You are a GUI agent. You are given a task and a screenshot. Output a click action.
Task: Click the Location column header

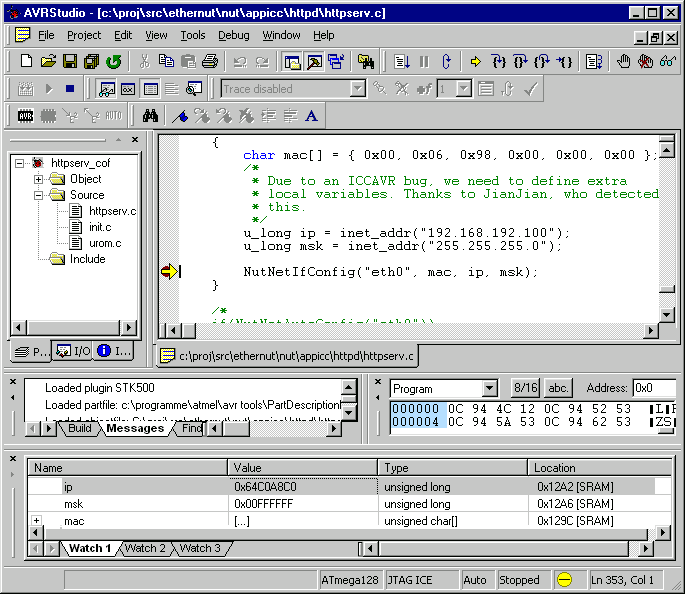coord(599,468)
